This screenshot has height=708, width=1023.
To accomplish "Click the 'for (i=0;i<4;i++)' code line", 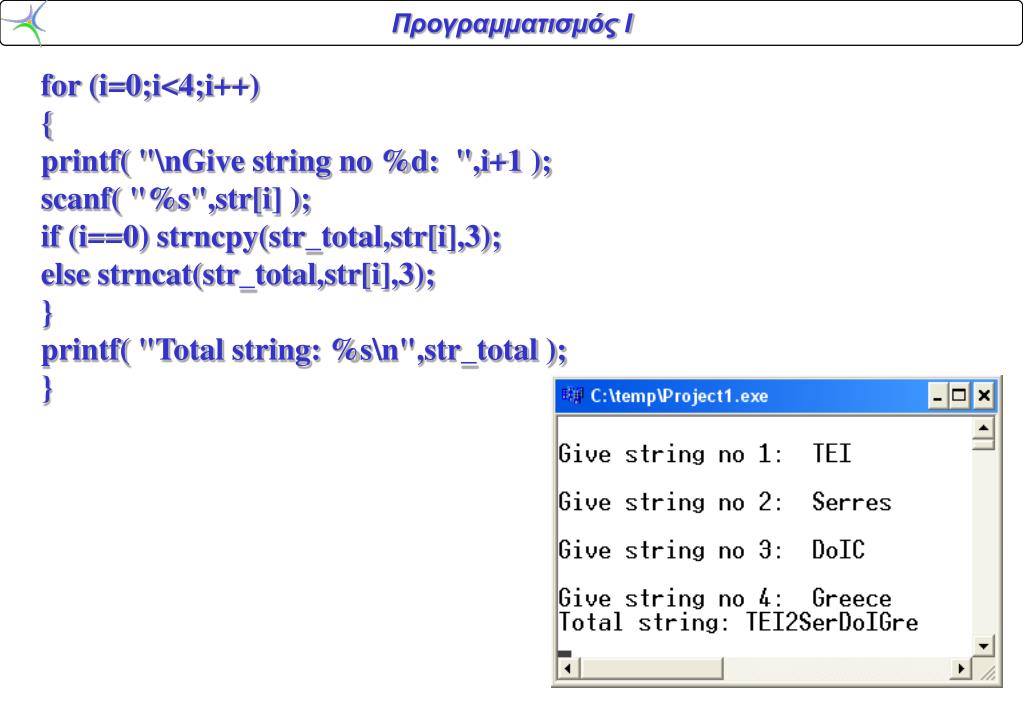I will click(150, 86).
